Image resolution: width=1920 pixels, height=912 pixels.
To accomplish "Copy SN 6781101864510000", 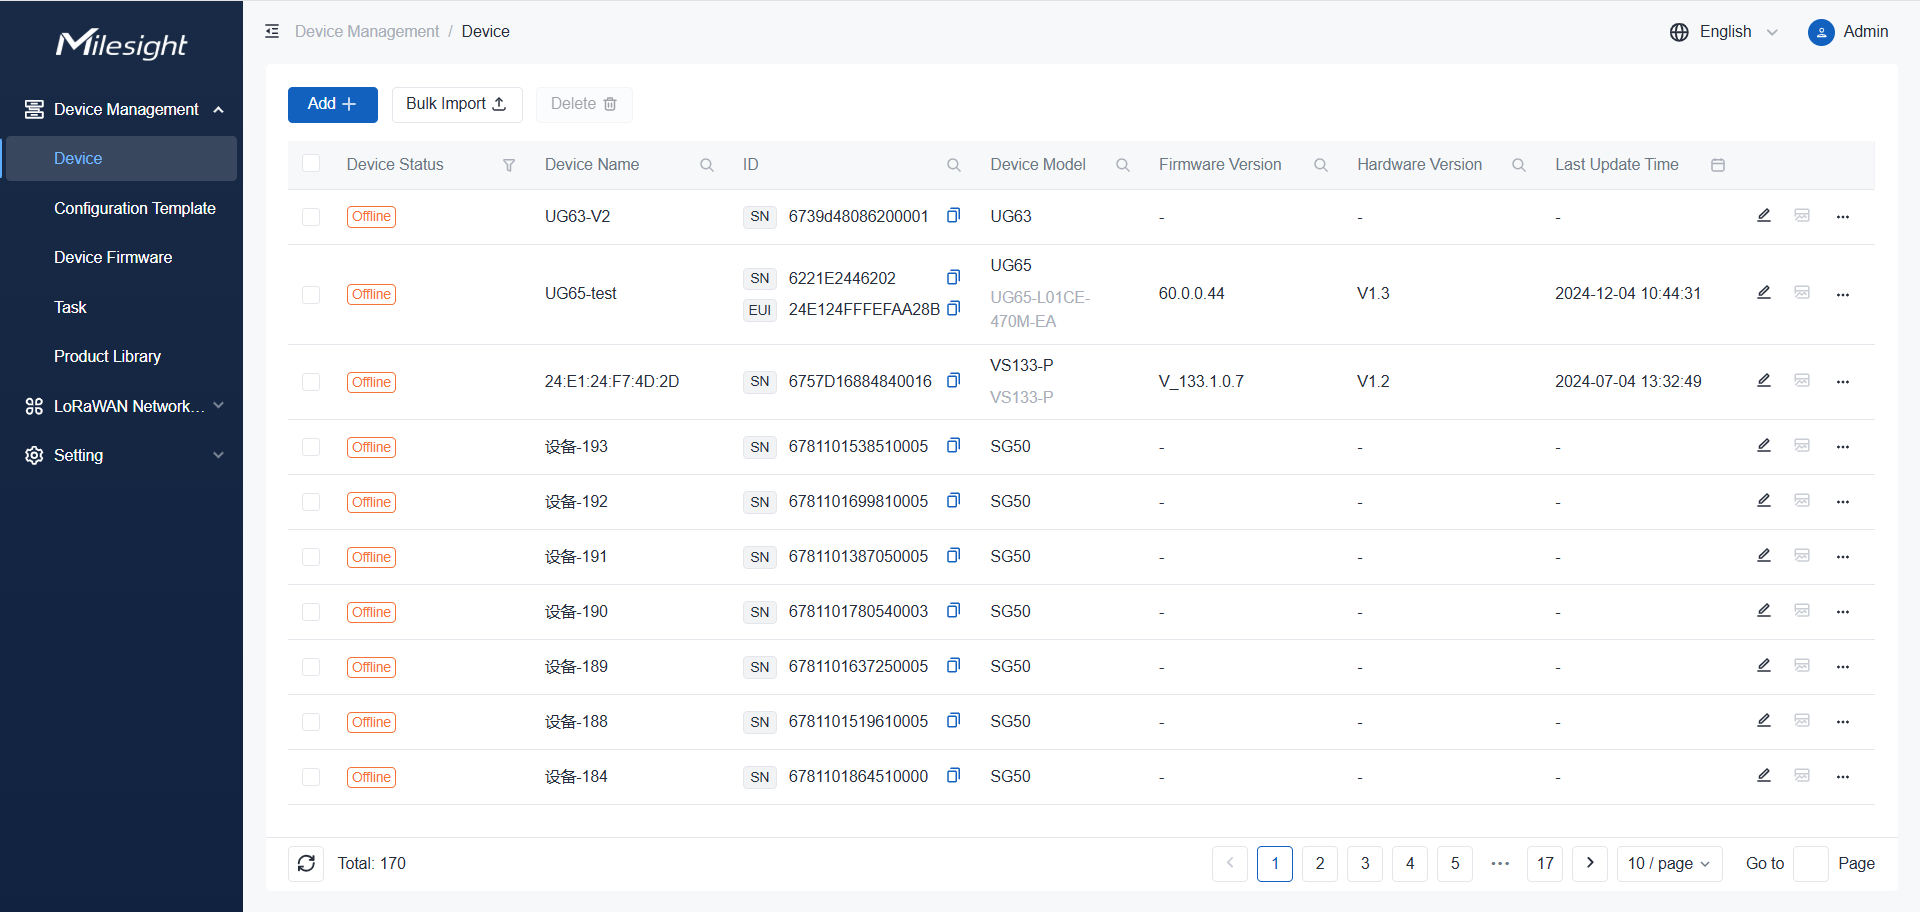I will pyautogui.click(x=953, y=776).
